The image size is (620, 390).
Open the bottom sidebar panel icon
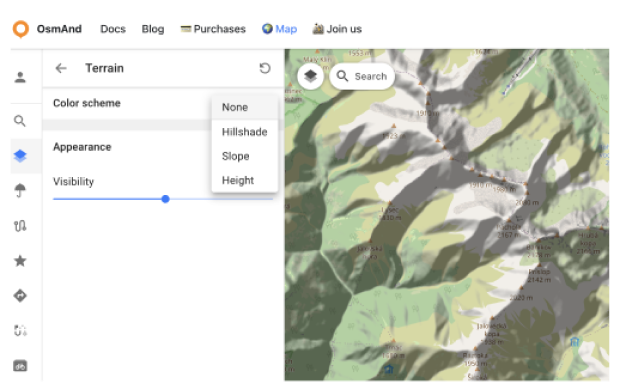tap(20, 366)
